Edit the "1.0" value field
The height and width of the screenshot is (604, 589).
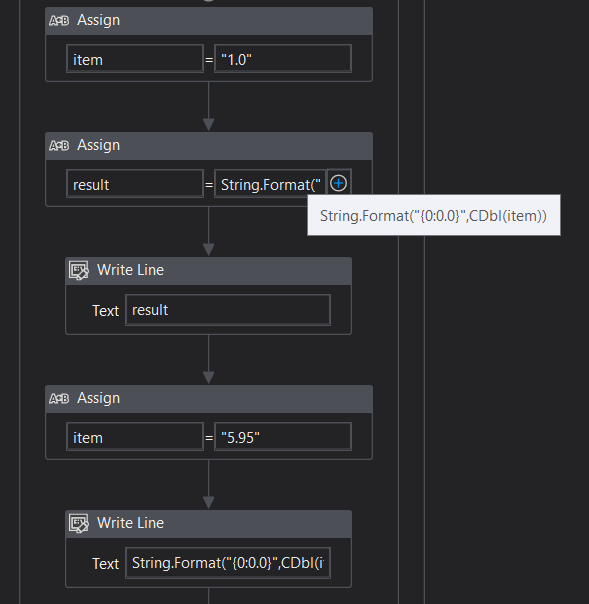click(x=283, y=59)
